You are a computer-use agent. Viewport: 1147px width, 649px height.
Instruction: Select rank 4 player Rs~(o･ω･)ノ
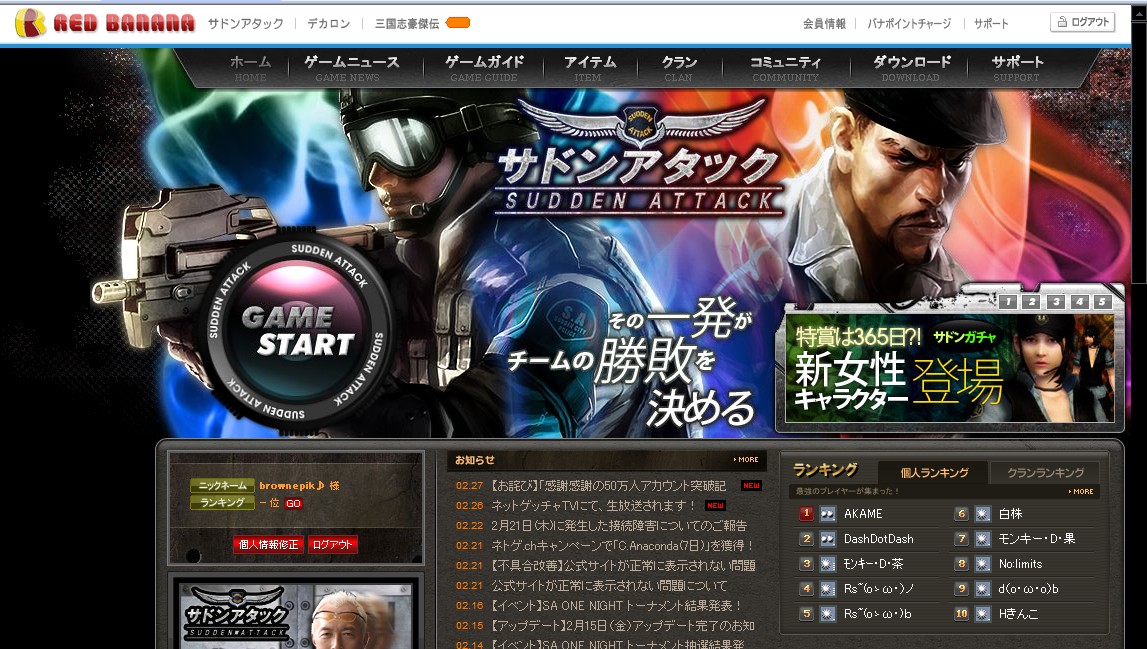point(879,588)
